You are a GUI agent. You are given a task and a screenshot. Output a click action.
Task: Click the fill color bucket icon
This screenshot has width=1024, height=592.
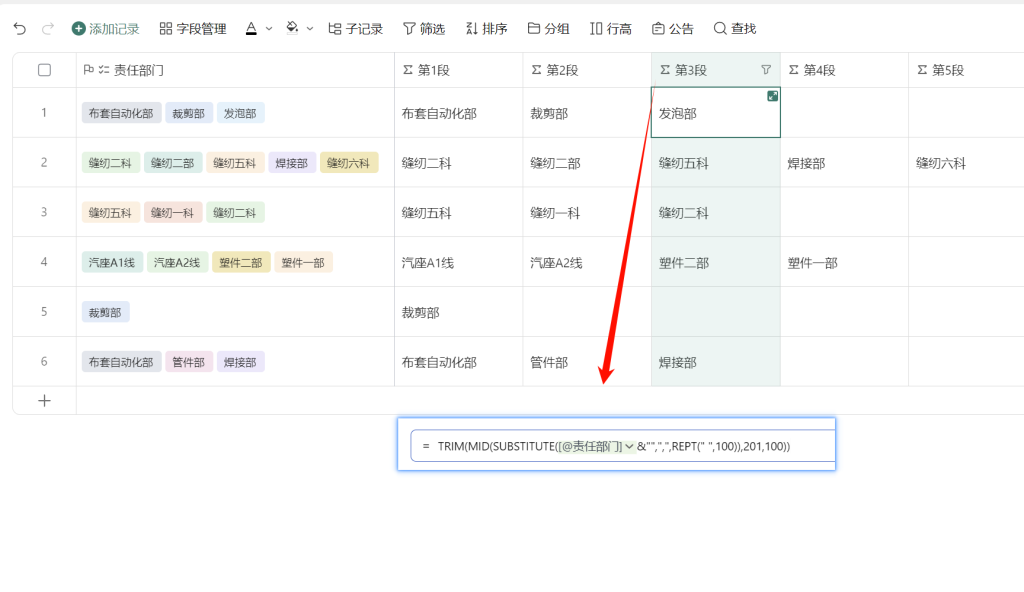pyautogui.click(x=293, y=28)
